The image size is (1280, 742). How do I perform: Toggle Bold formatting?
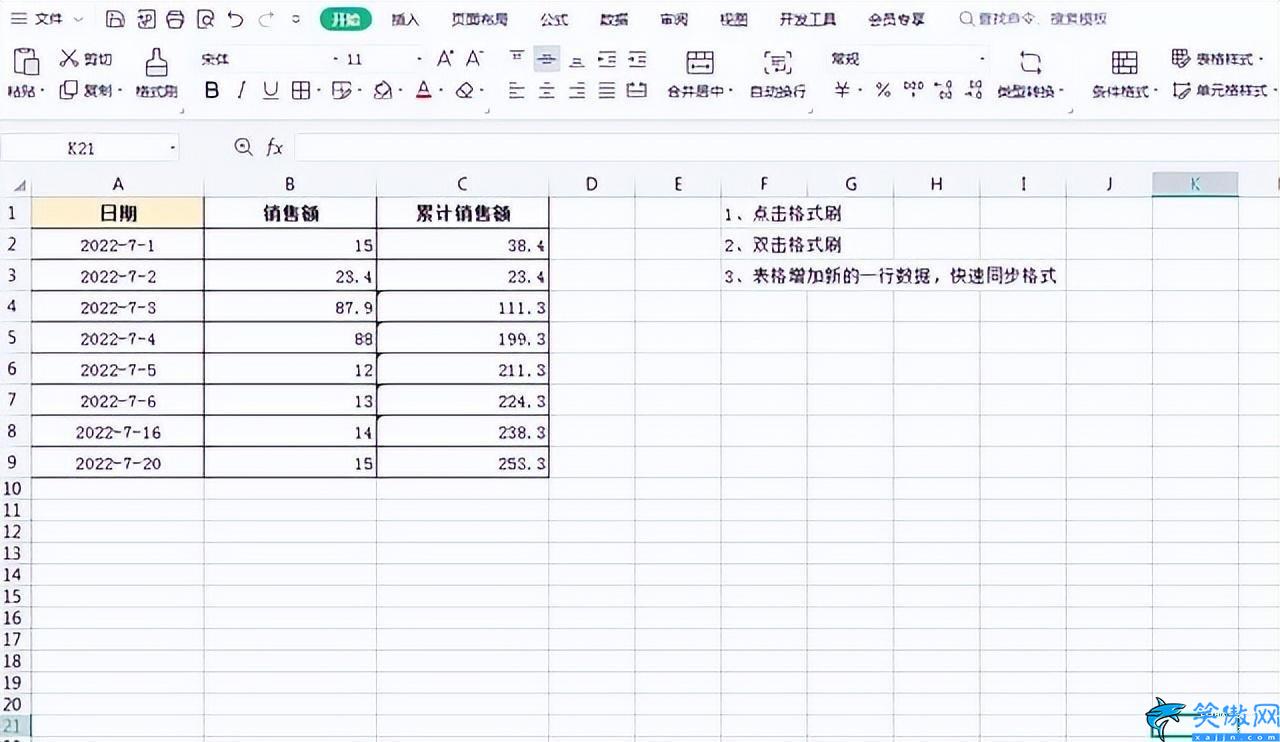coord(211,90)
